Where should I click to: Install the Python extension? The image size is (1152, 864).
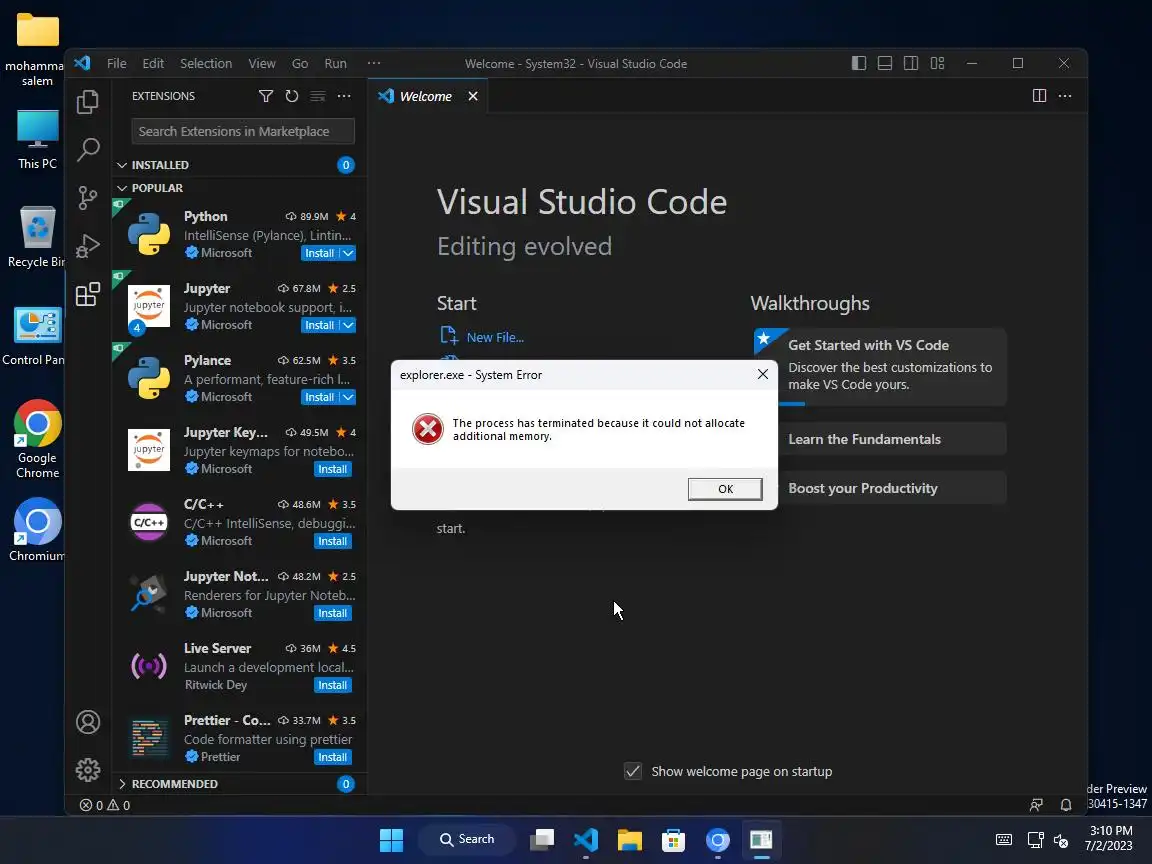[x=320, y=253]
